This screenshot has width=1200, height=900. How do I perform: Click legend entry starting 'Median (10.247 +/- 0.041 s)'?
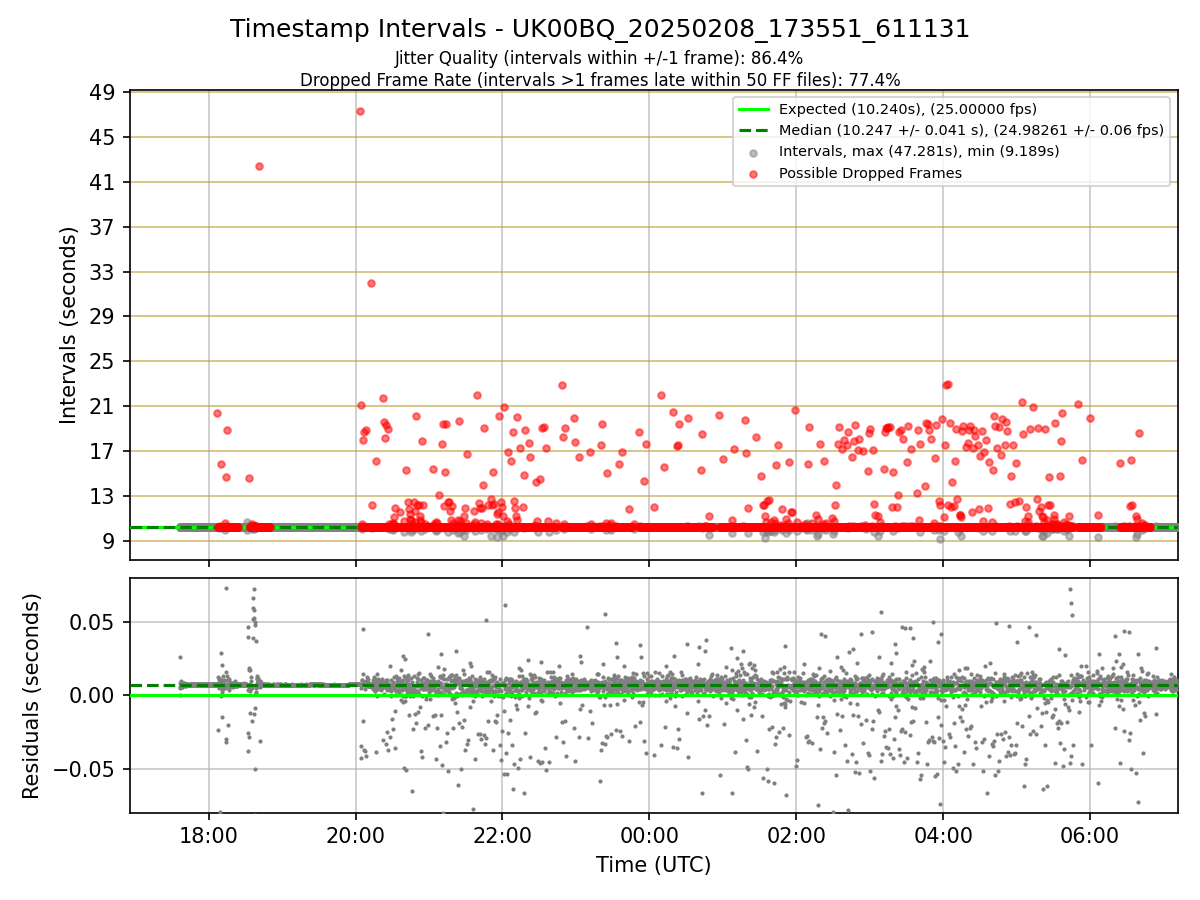coord(971,130)
